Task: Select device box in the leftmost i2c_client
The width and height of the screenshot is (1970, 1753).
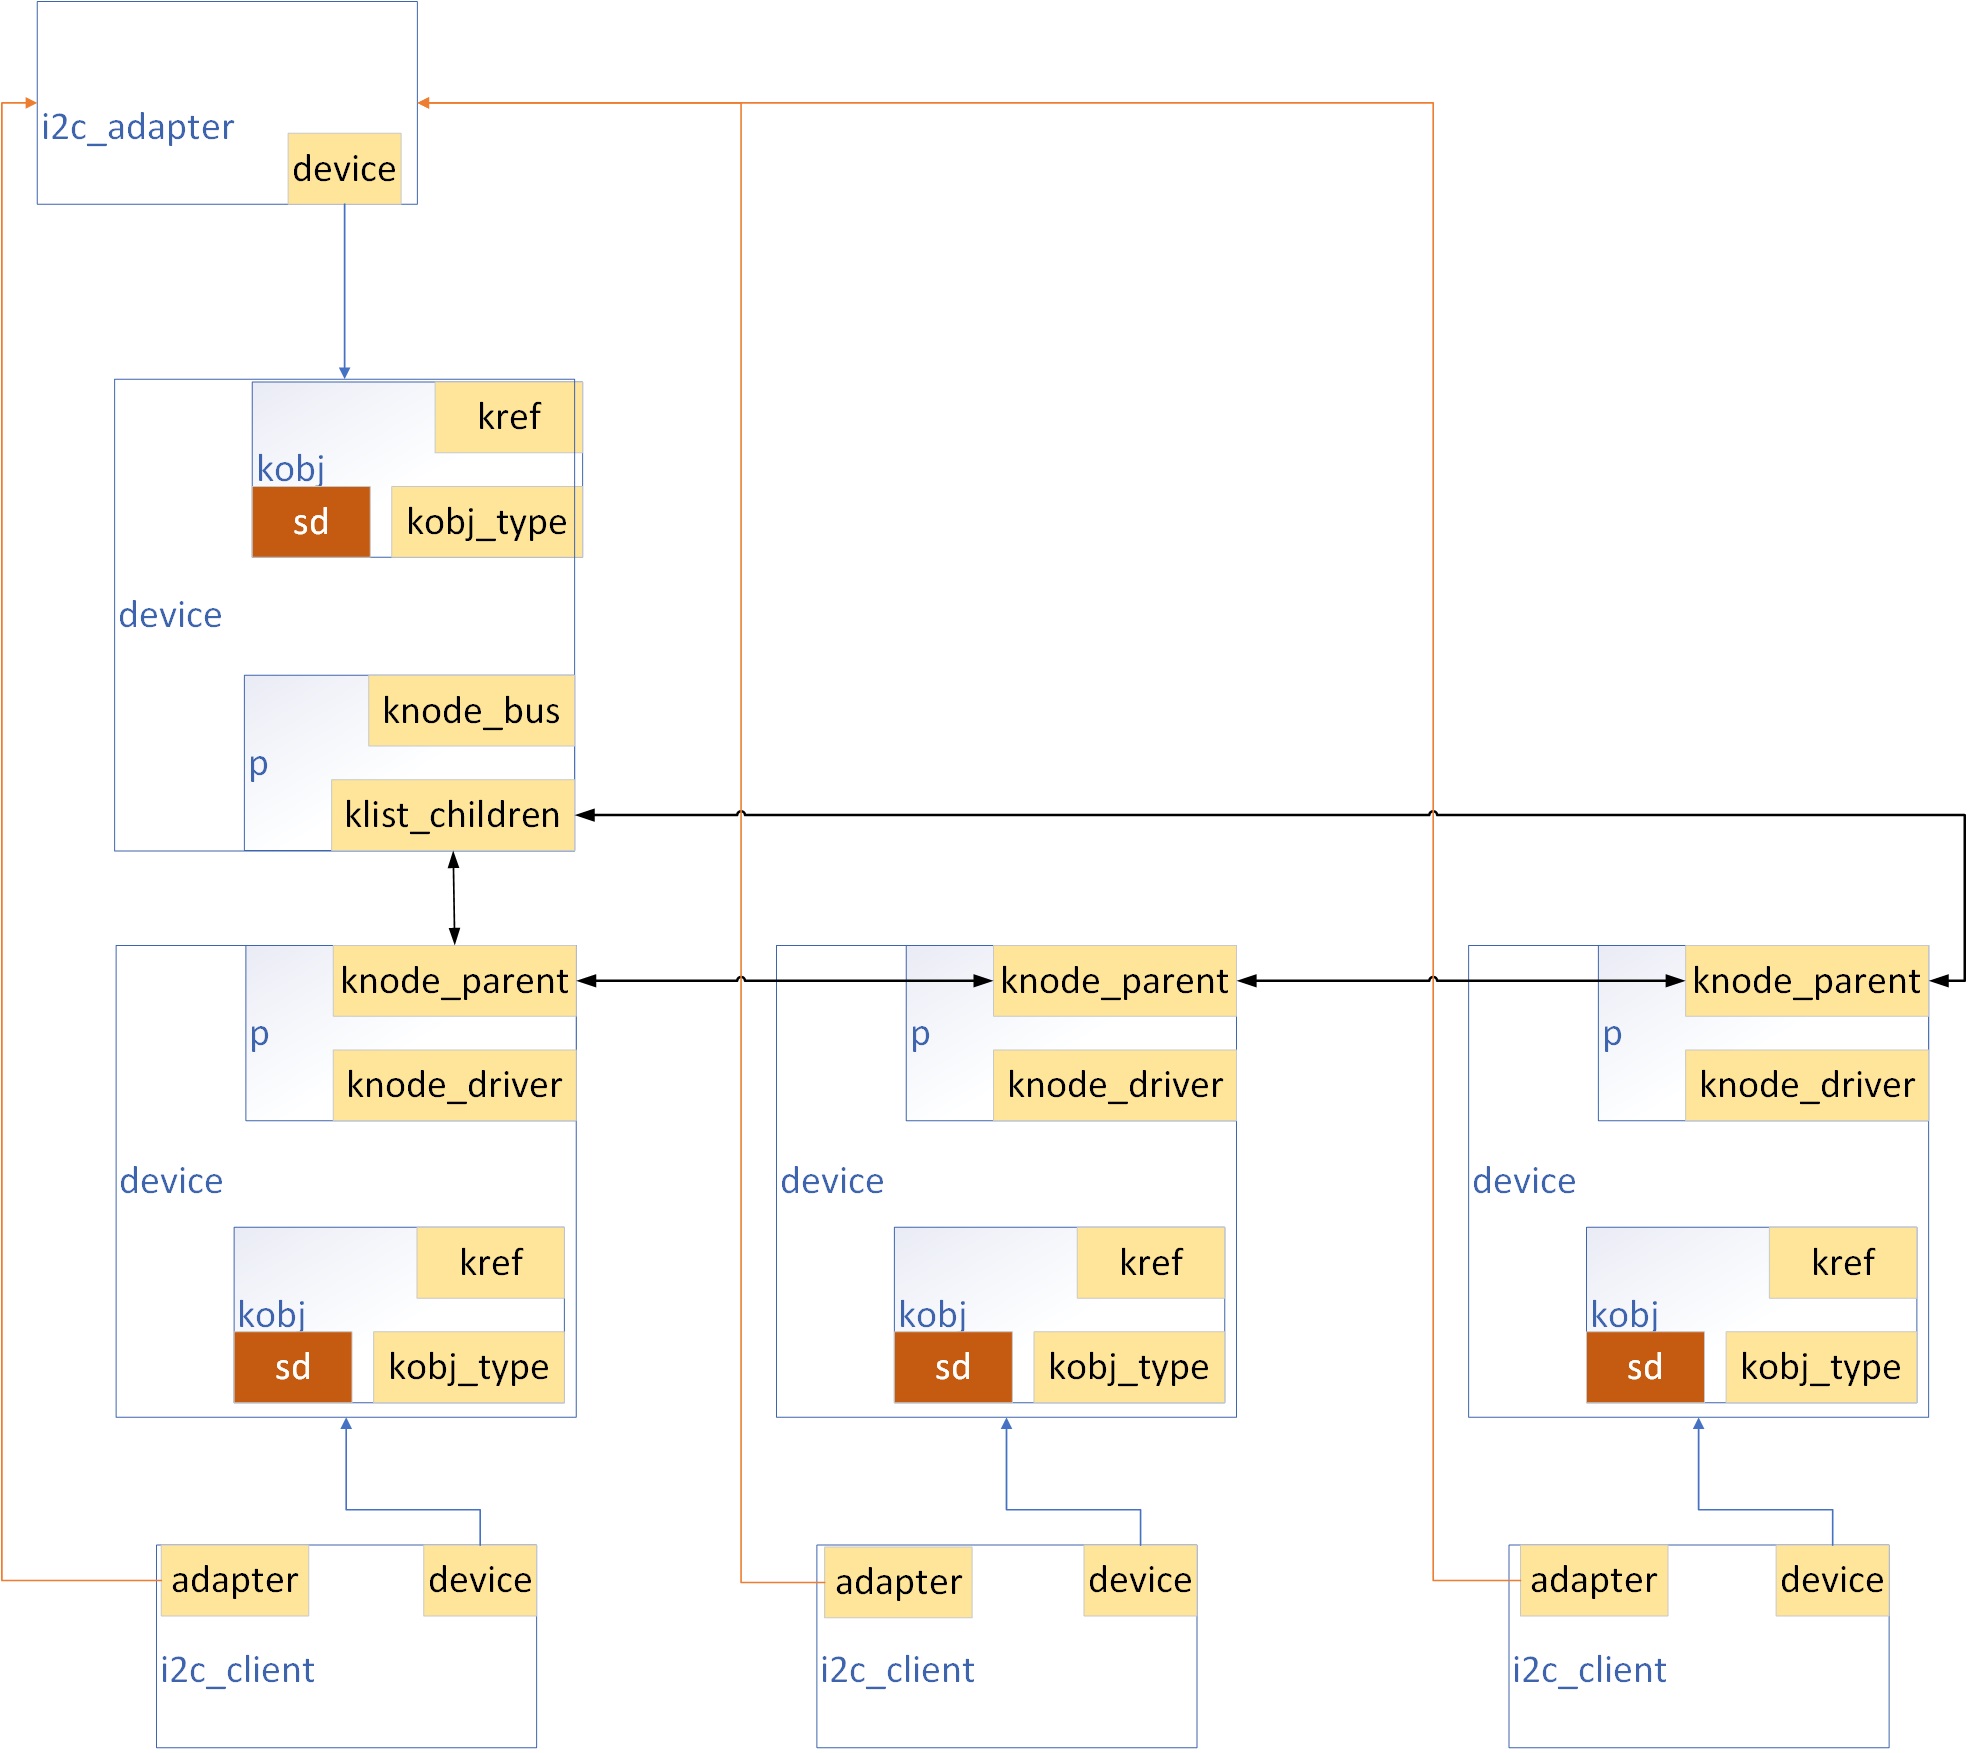Action: pos(480,1581)
